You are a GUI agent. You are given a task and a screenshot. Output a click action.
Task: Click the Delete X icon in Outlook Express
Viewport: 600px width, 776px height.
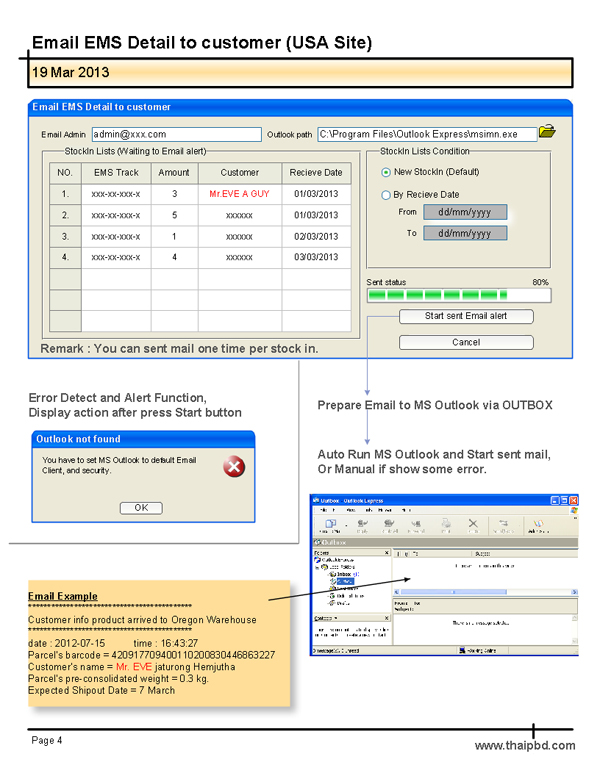(x=473, y=526)
